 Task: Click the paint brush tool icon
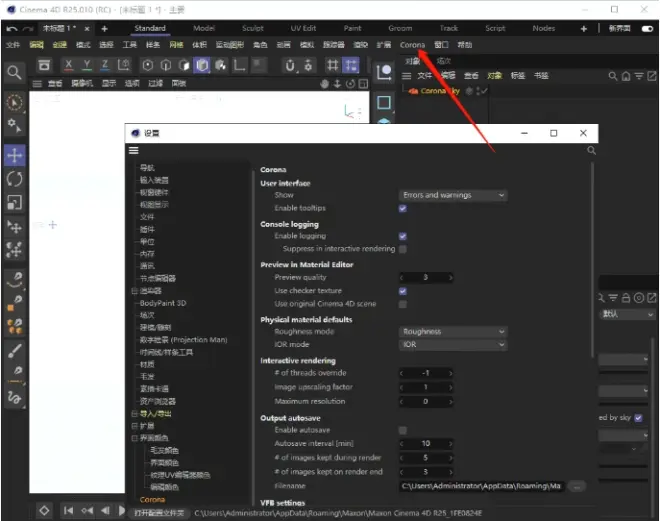14,351
